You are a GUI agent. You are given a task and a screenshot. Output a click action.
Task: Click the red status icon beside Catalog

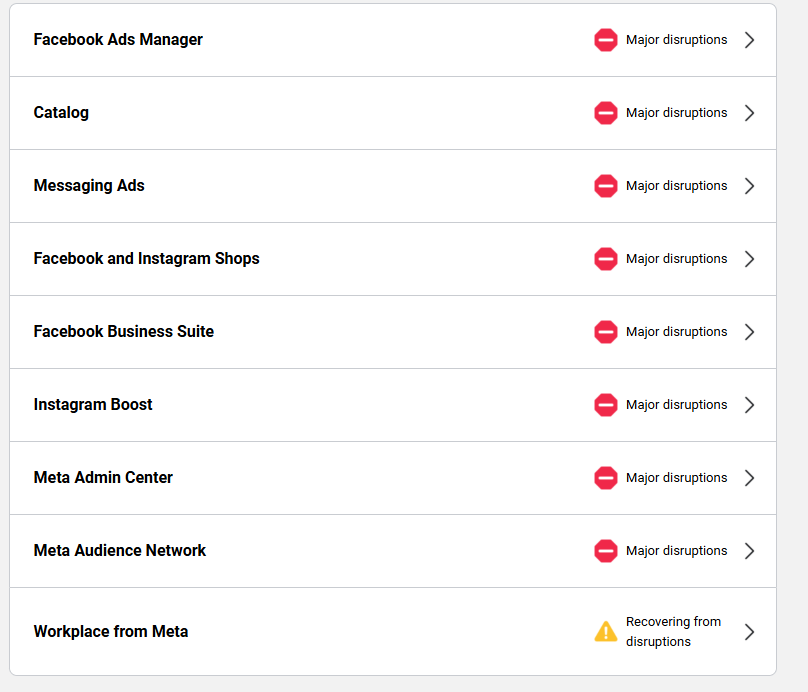[x=606, y=113]
